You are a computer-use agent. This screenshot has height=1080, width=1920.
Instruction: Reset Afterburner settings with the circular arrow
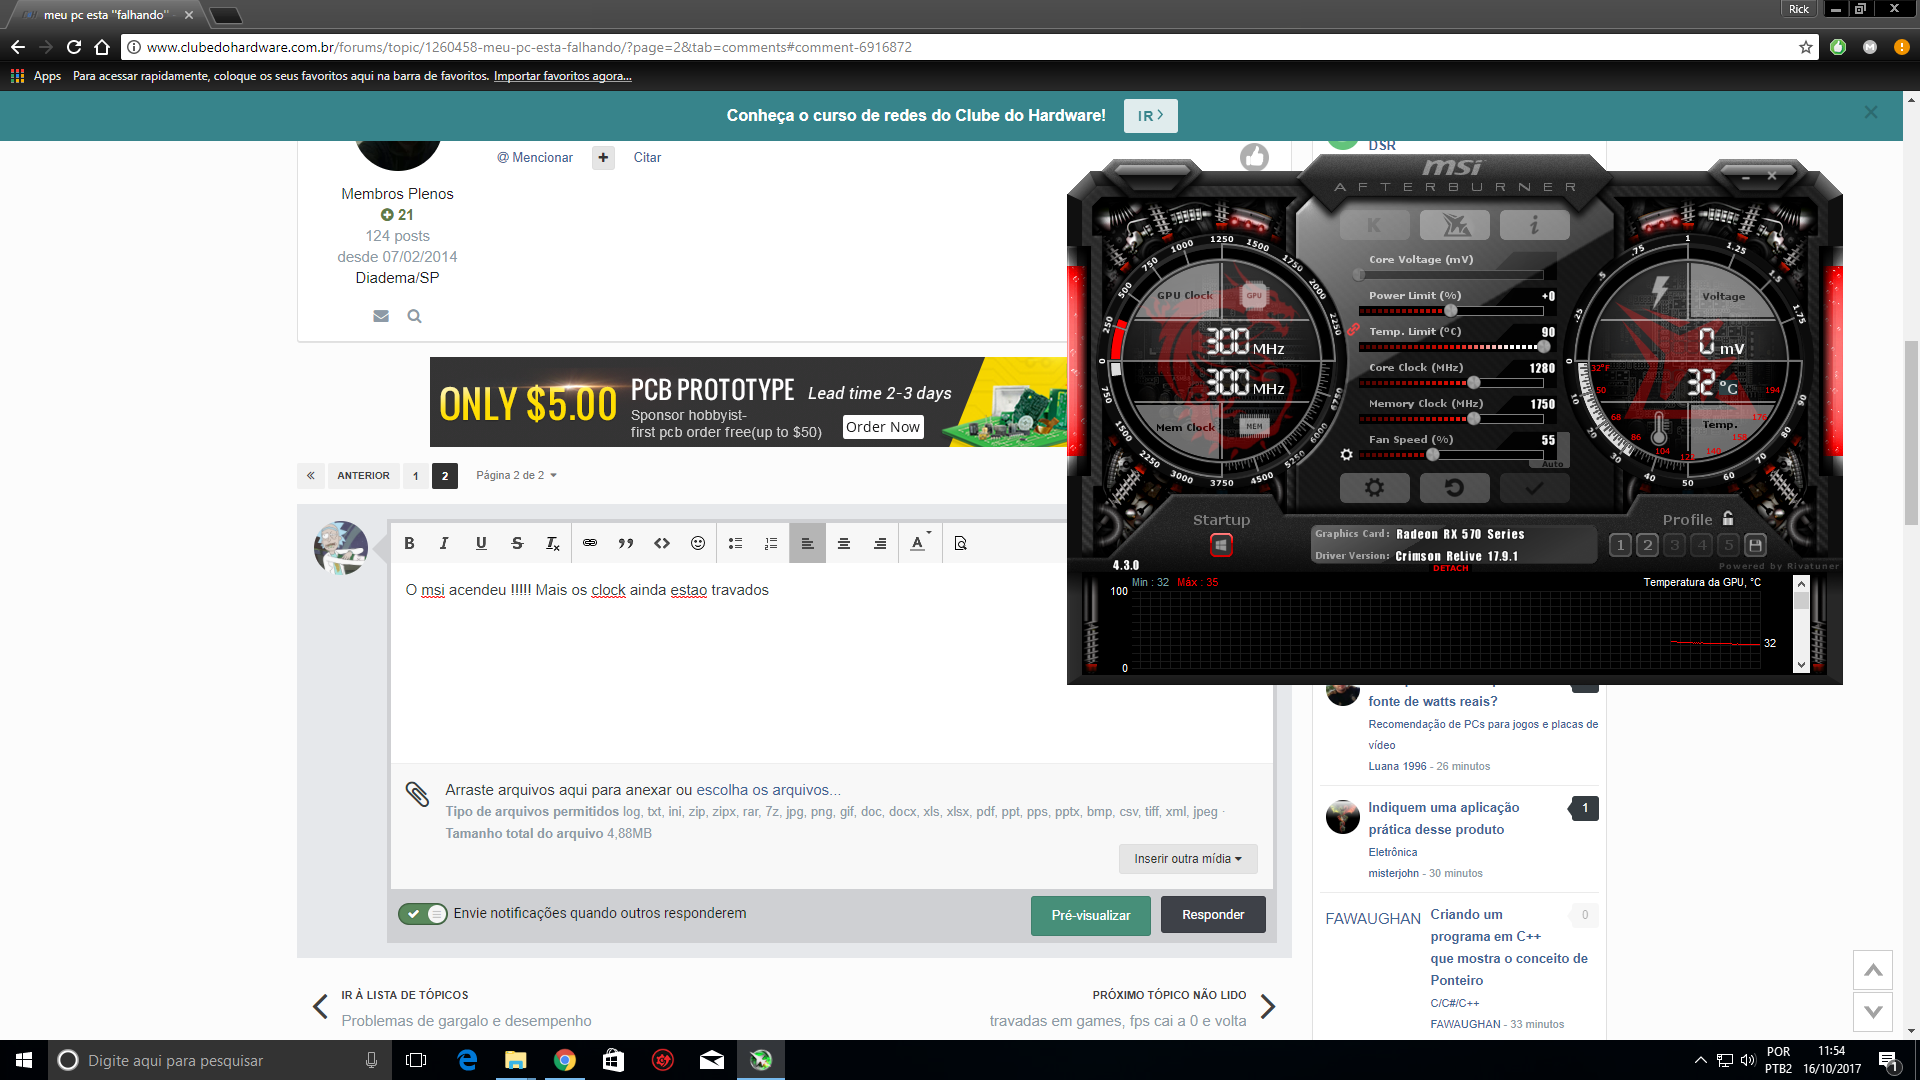[1454, 487]
